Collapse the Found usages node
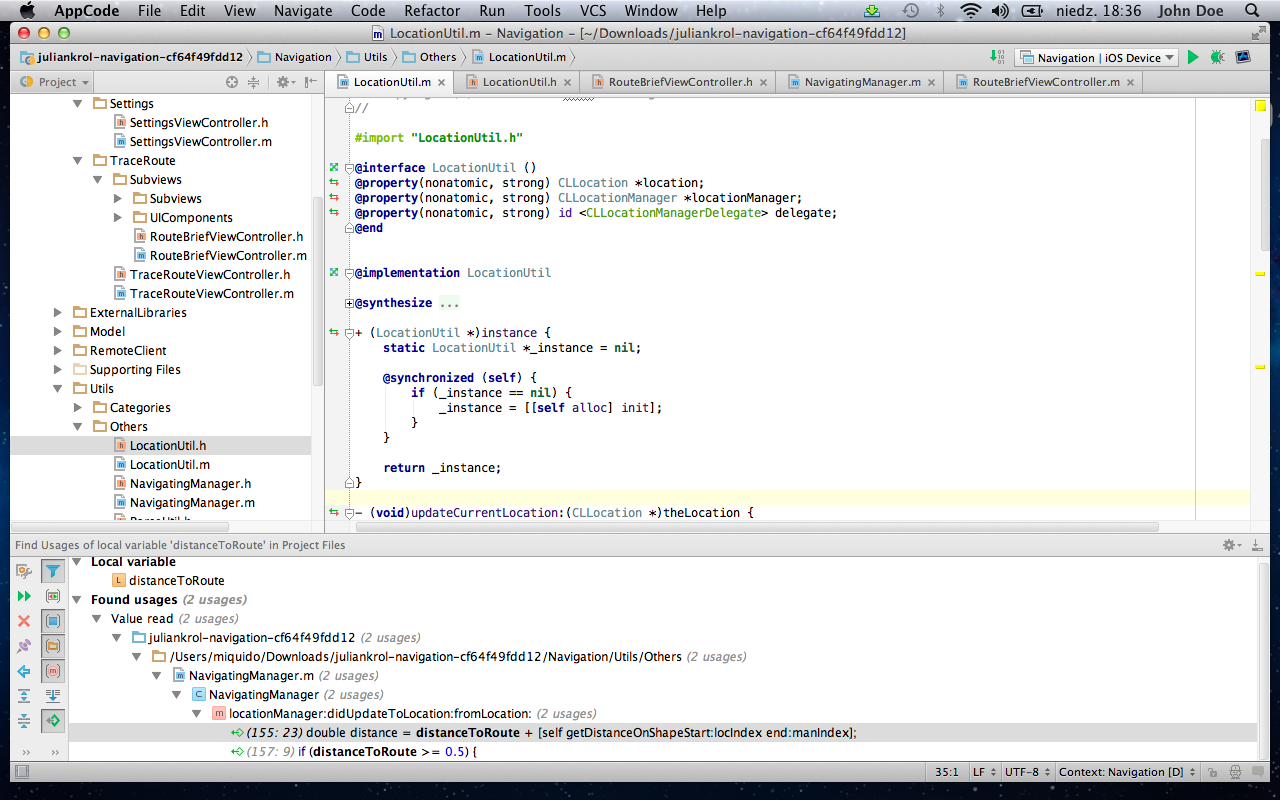 77,600
